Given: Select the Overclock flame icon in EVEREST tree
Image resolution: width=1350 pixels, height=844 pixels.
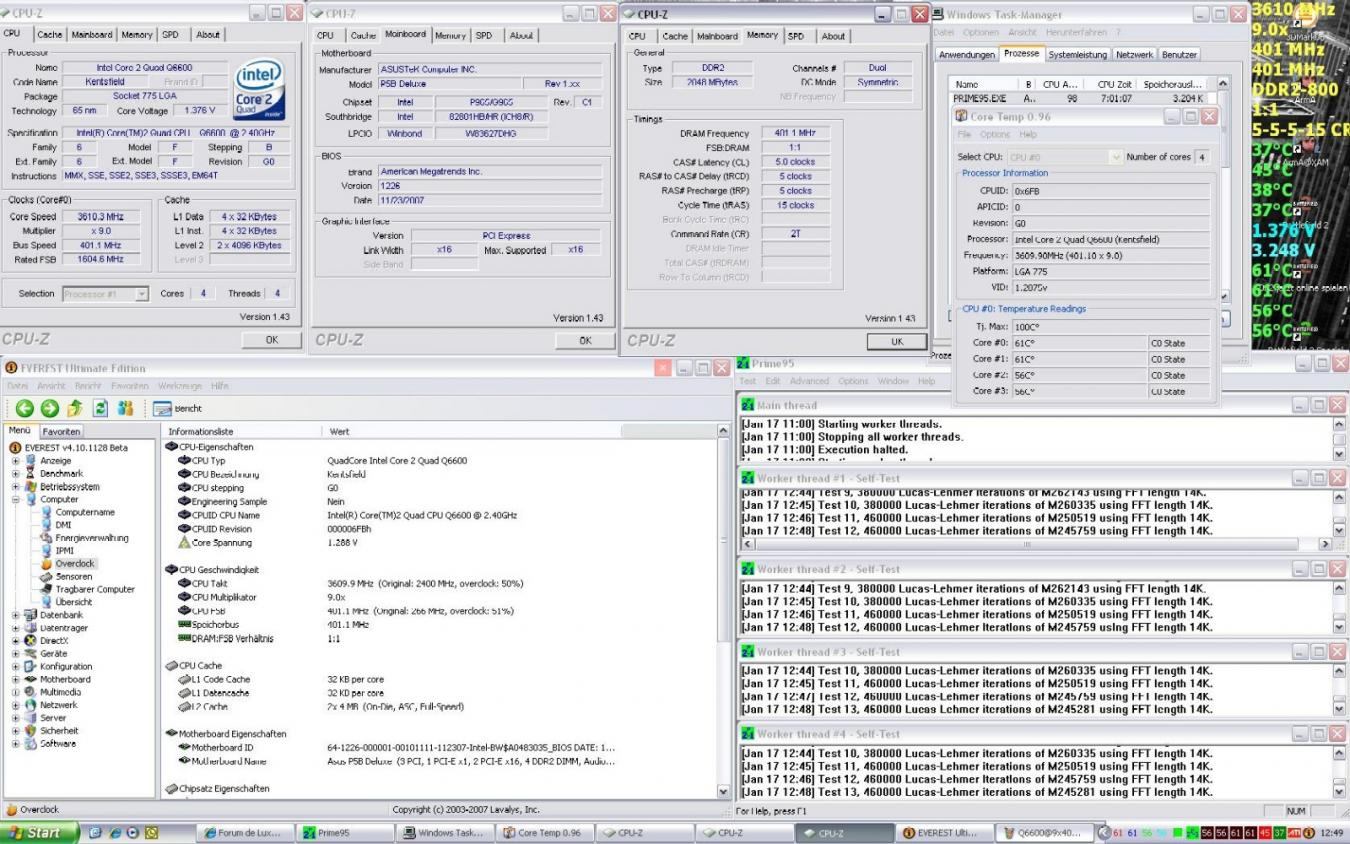Looking at the screenshot, I should (46, 564).
